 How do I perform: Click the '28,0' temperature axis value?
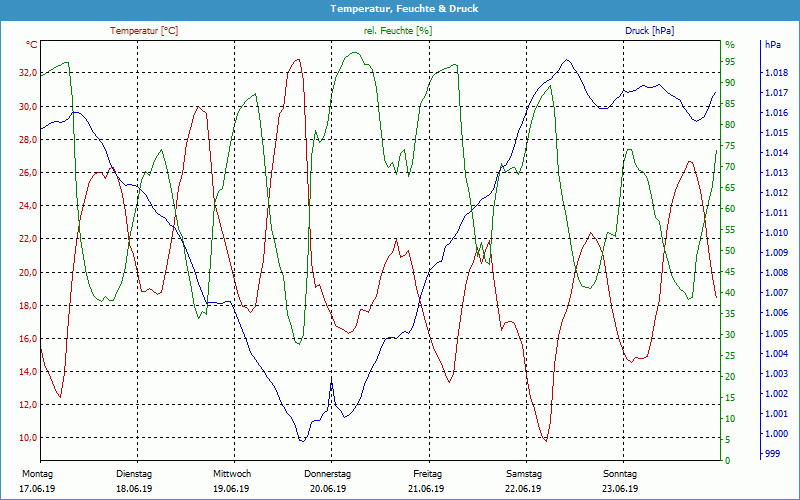(x=28, y=140)
